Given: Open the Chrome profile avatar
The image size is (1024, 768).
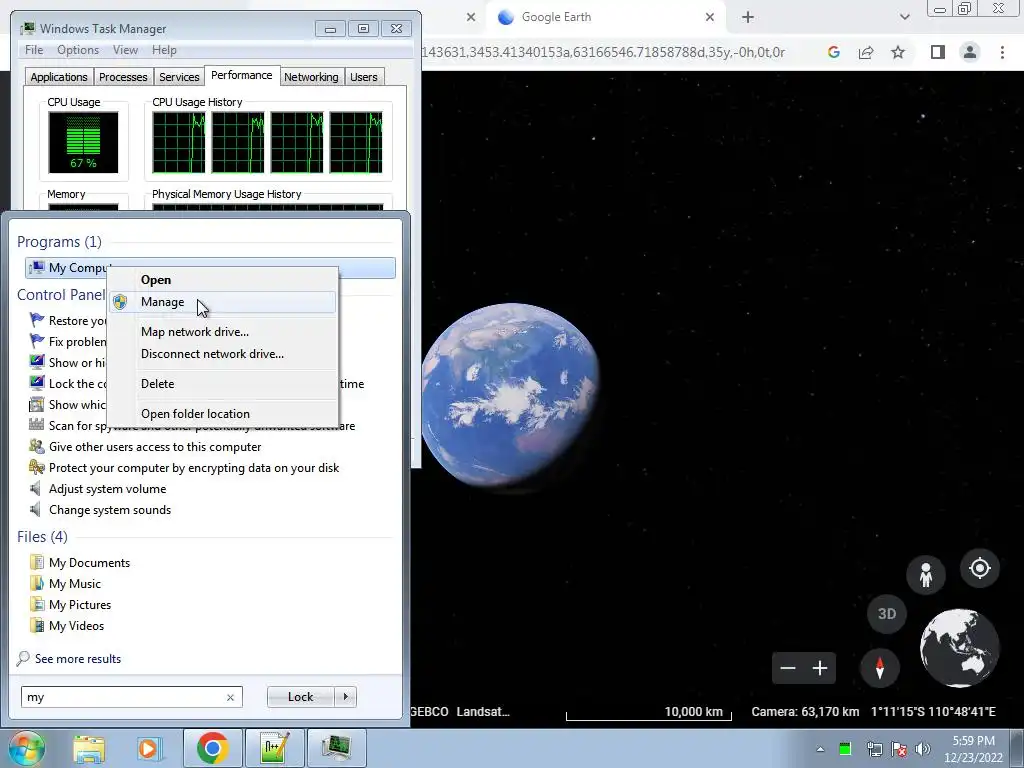Looking at the screenshot, I should click(x=970, y=52).
